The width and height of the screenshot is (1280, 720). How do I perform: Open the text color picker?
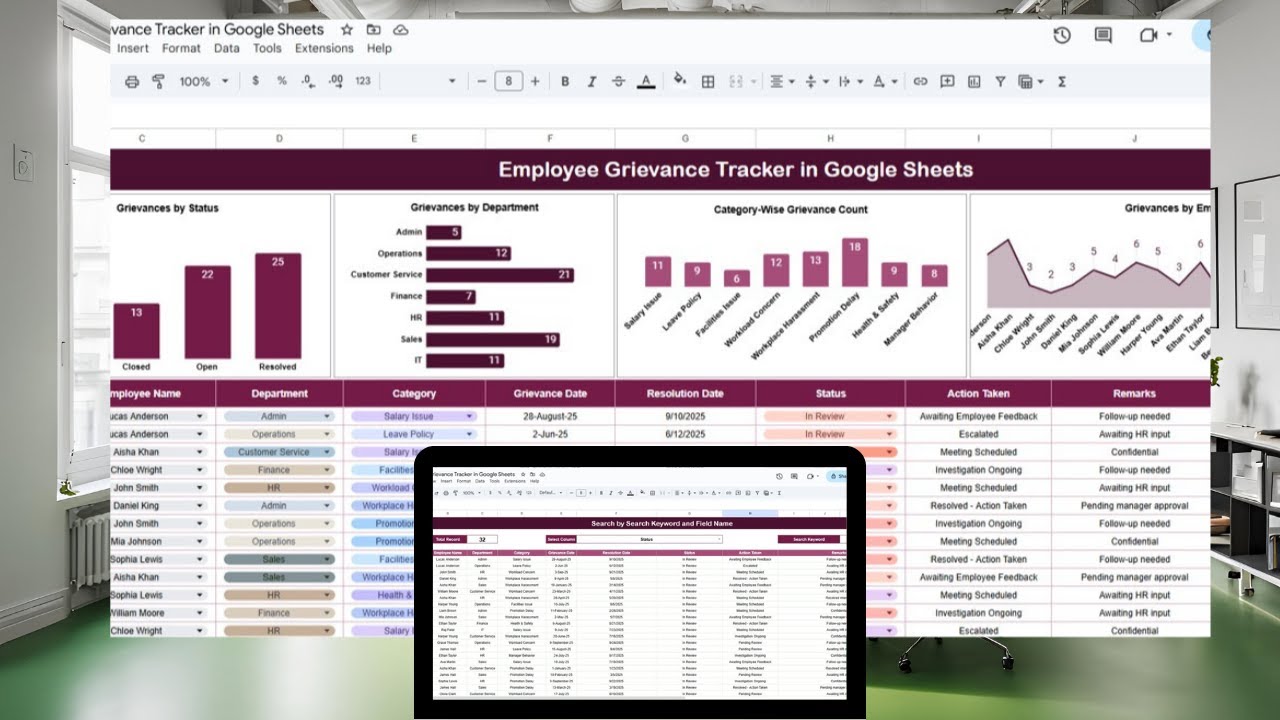point(646,82)
